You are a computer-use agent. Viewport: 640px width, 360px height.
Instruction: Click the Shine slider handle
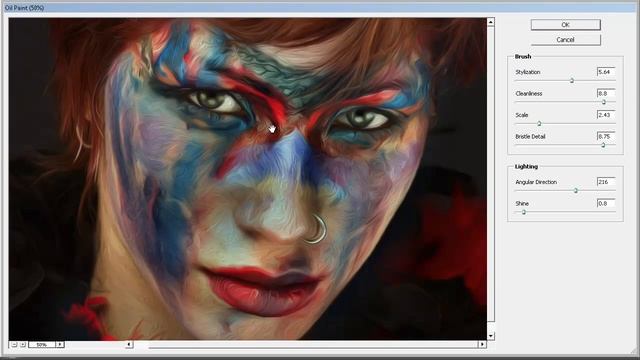tap(524, 212)
